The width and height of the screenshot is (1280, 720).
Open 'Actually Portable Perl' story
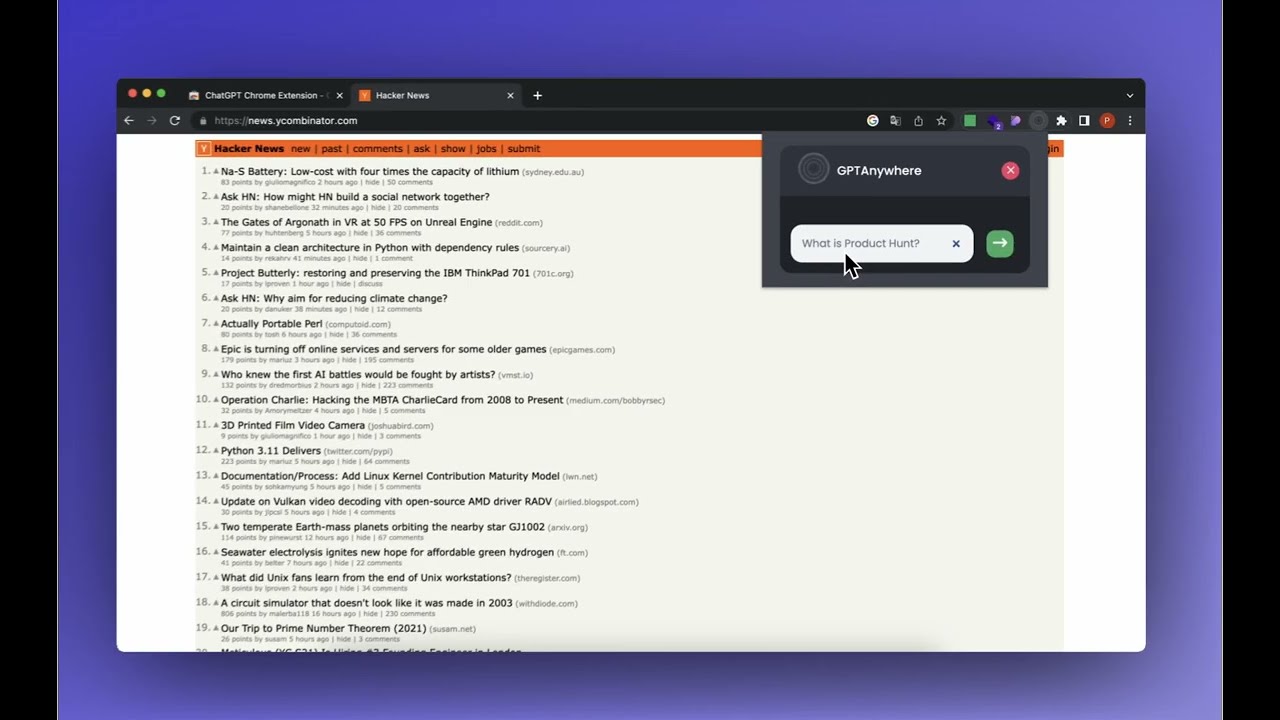(272, 324)
